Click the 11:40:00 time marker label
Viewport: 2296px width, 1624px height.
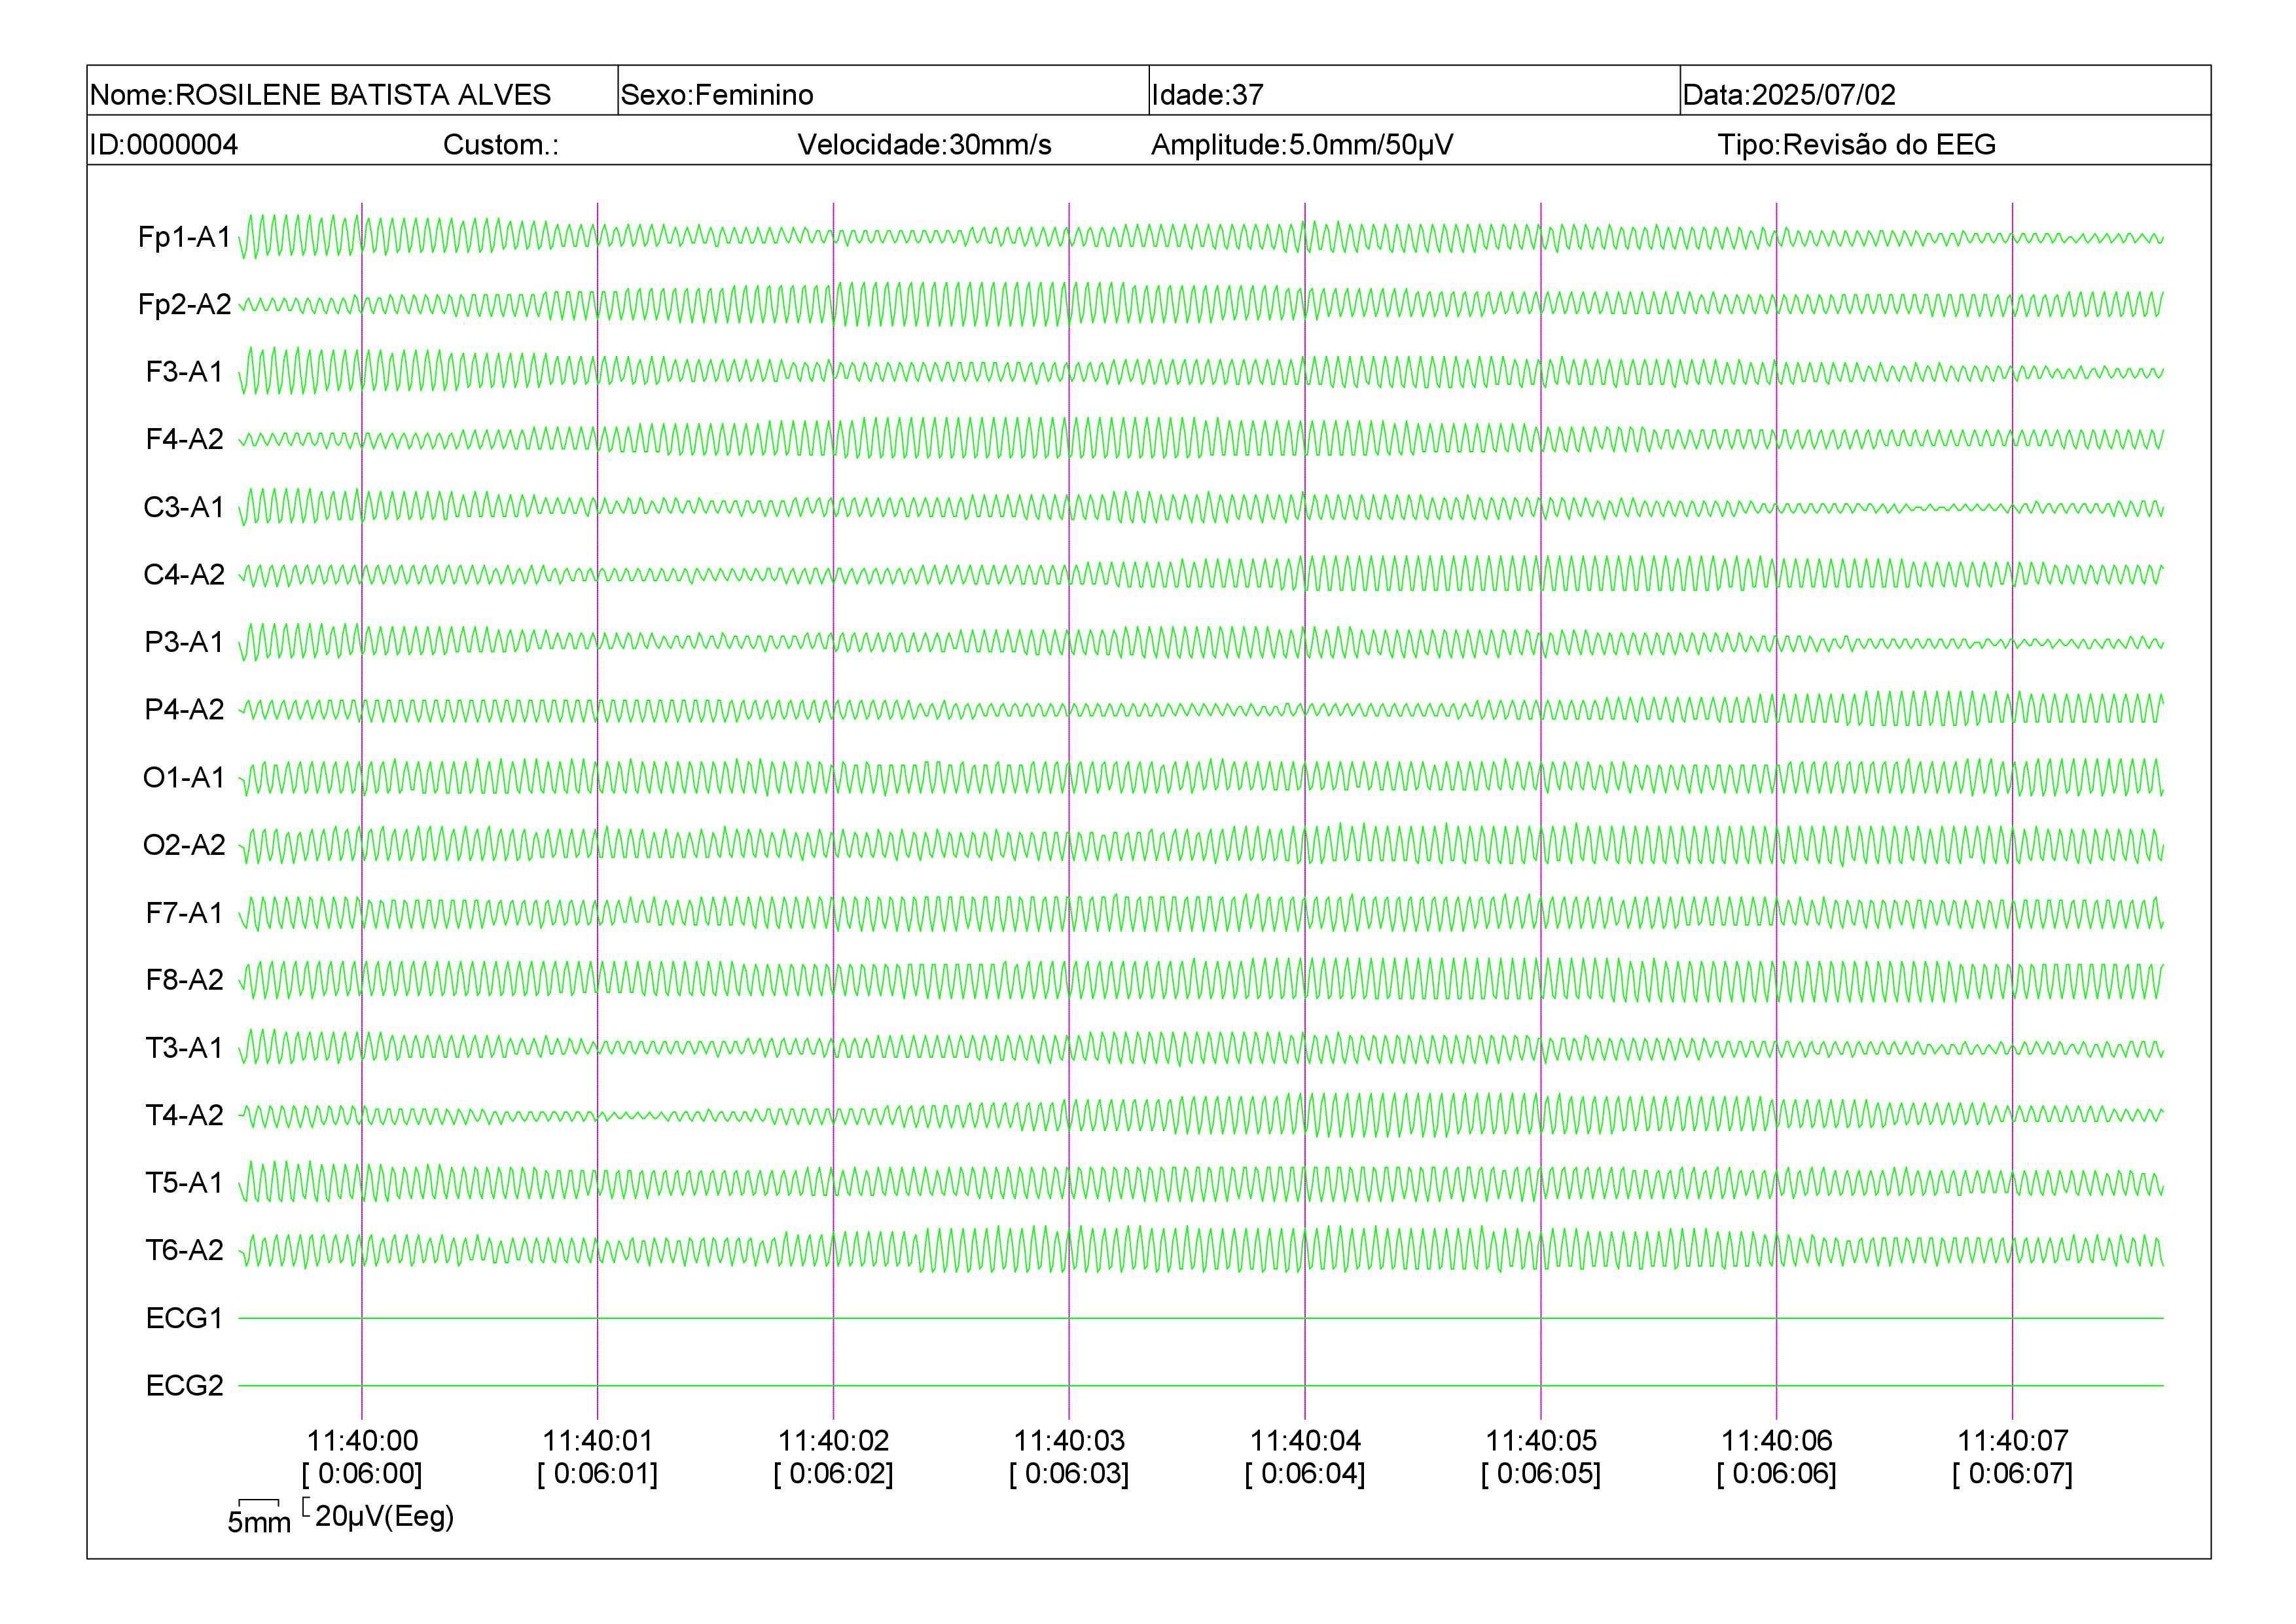(x=362, y=1441)
